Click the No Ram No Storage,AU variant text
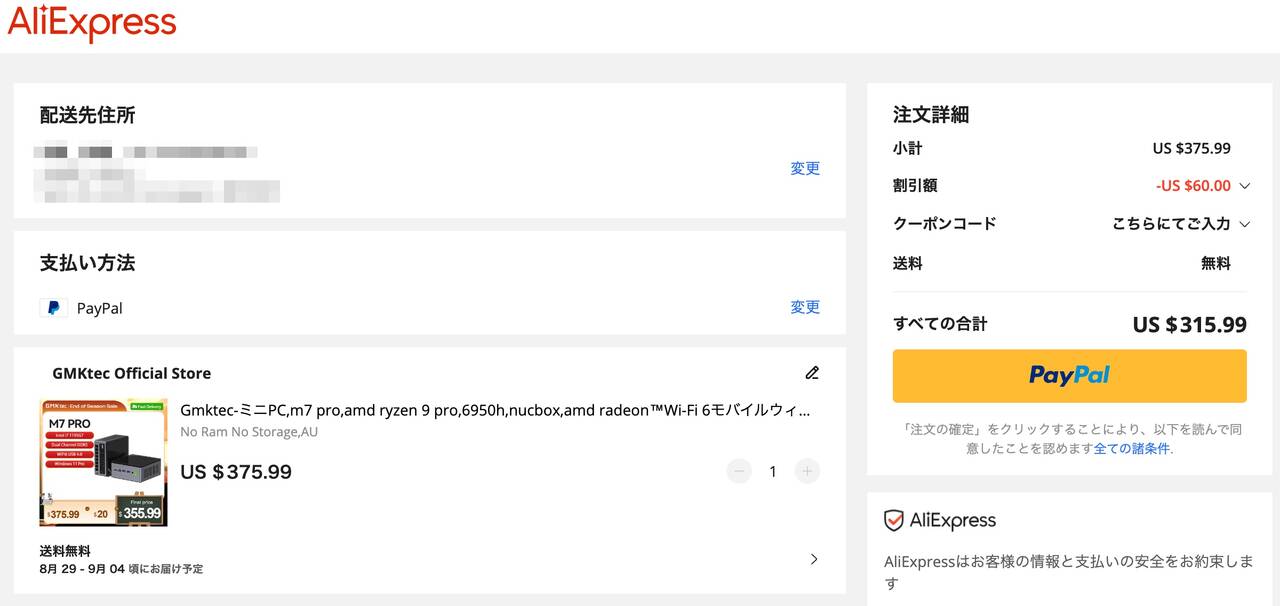This screenshot has width=1280, height=606. click(249, 432)
